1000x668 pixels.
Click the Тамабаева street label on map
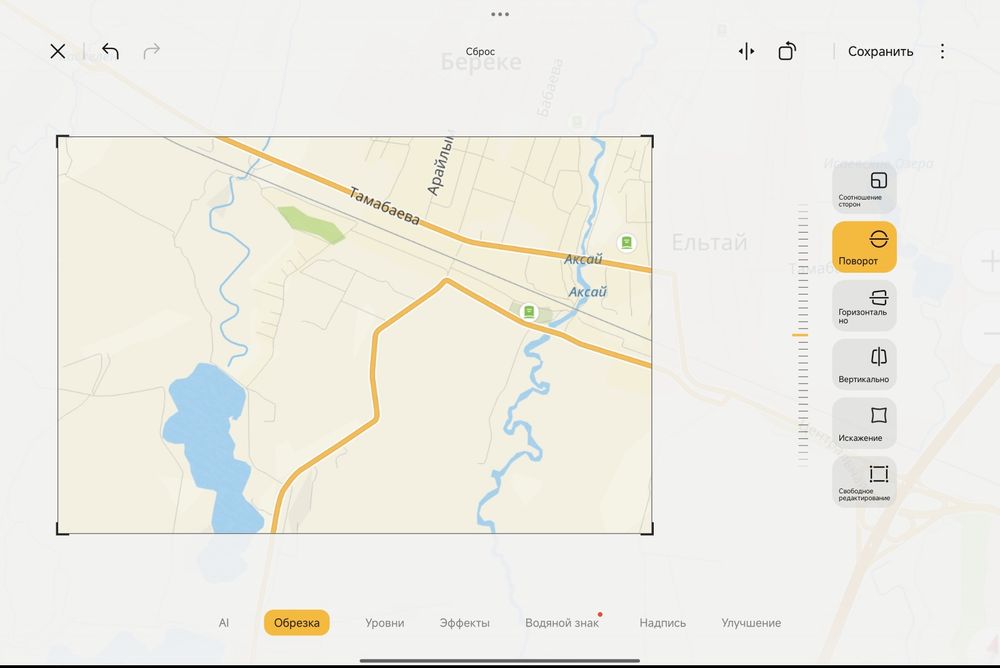pyautogui.click(x=385, y=205)
